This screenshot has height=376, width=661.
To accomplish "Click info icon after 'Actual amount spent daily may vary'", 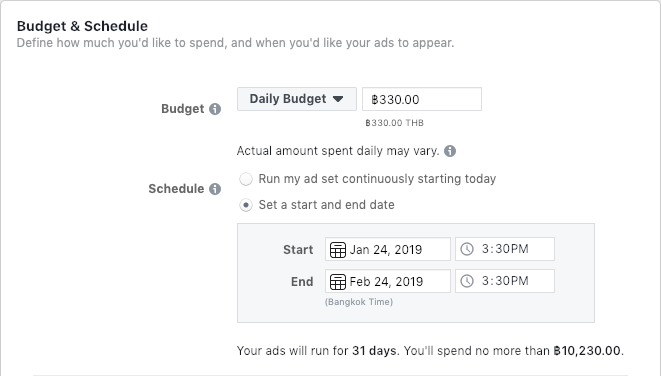I will tap(450, 151).
